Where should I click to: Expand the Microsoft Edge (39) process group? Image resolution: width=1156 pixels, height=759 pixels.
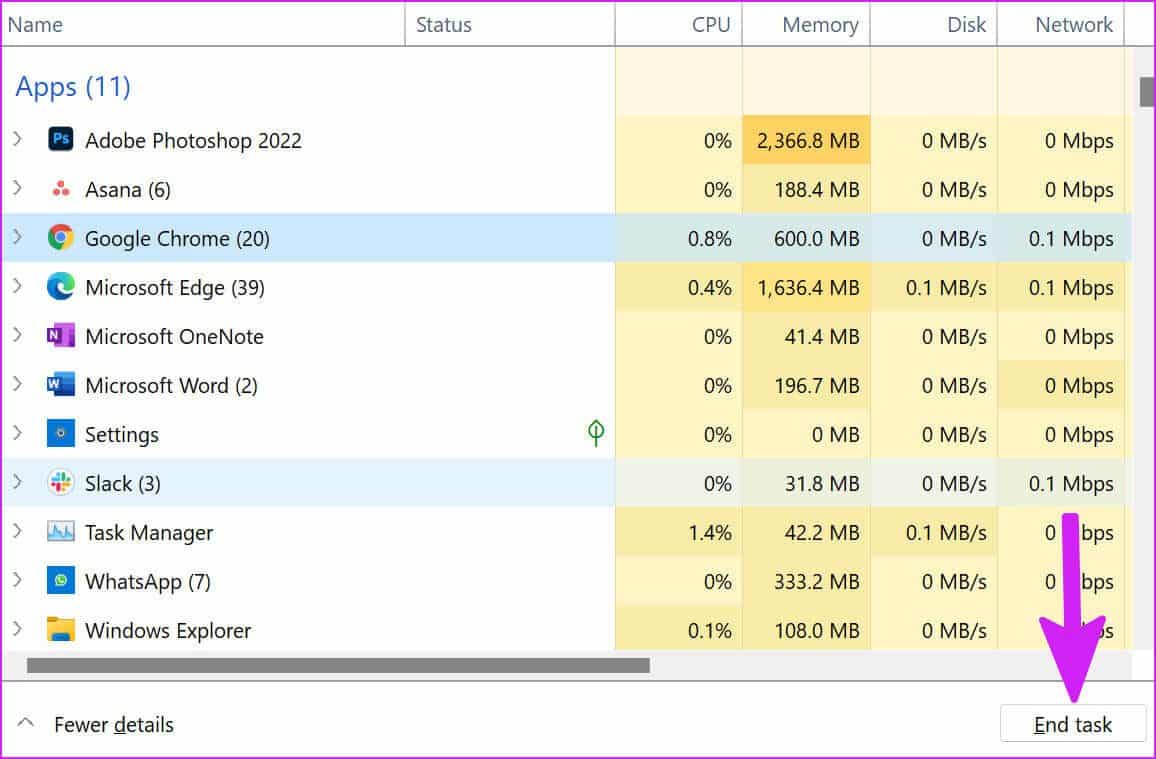pos(18,287)
